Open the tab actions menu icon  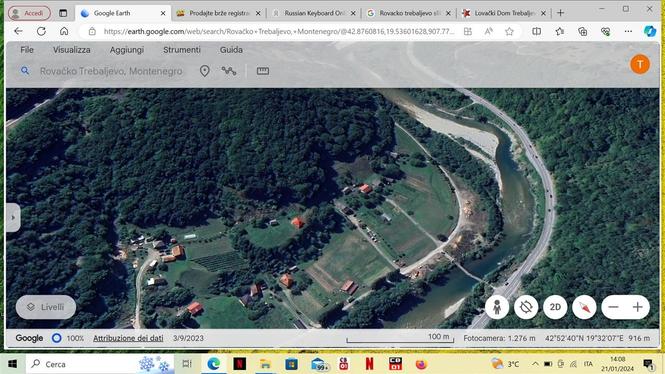click(x=63, y=13)
